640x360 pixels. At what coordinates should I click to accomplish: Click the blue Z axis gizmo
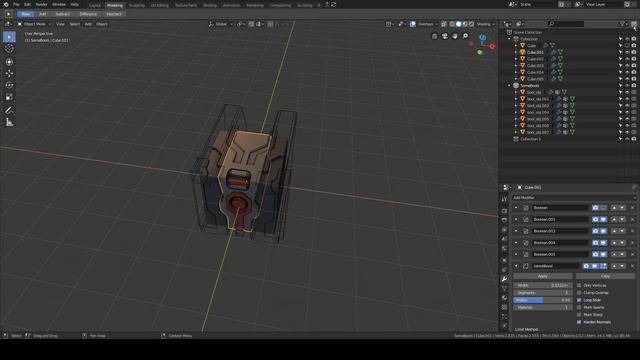coord(482,38)
